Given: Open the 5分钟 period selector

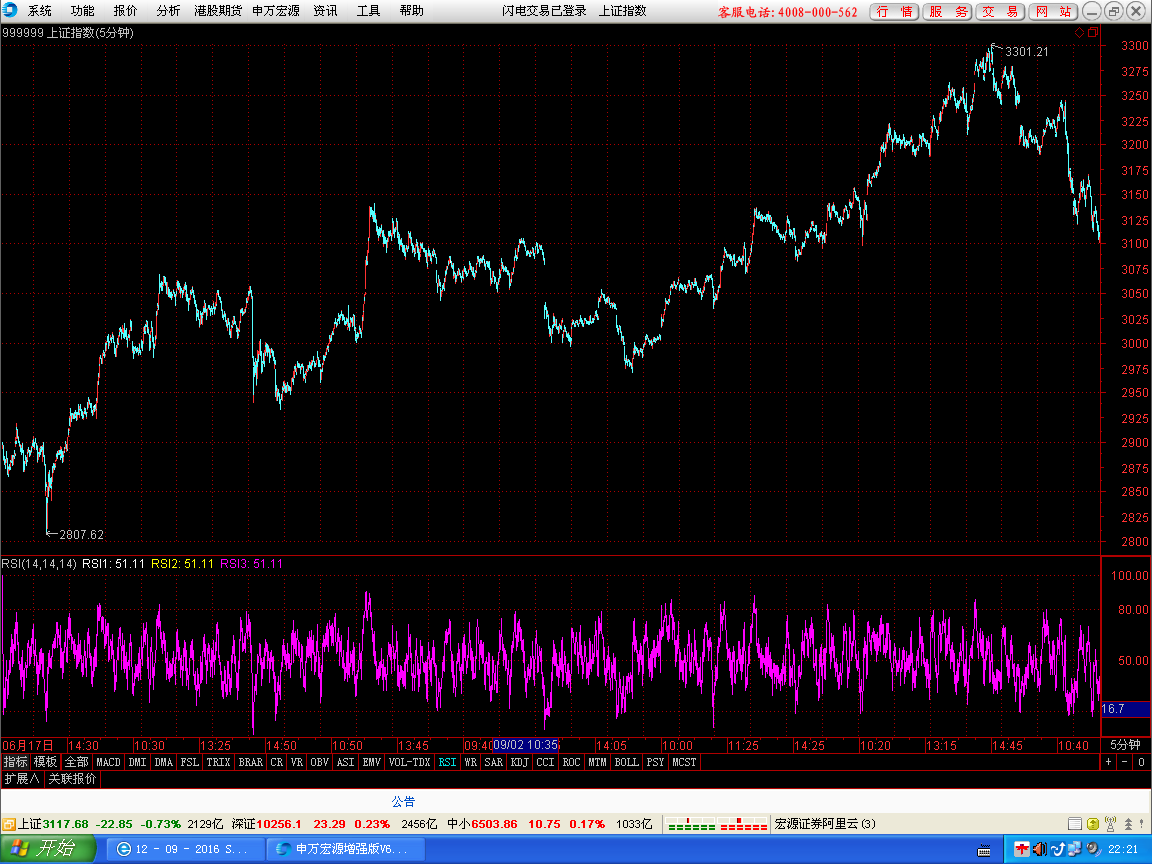Looking at the screenshot, I should pyautogui.click(x=1126, y=745).
